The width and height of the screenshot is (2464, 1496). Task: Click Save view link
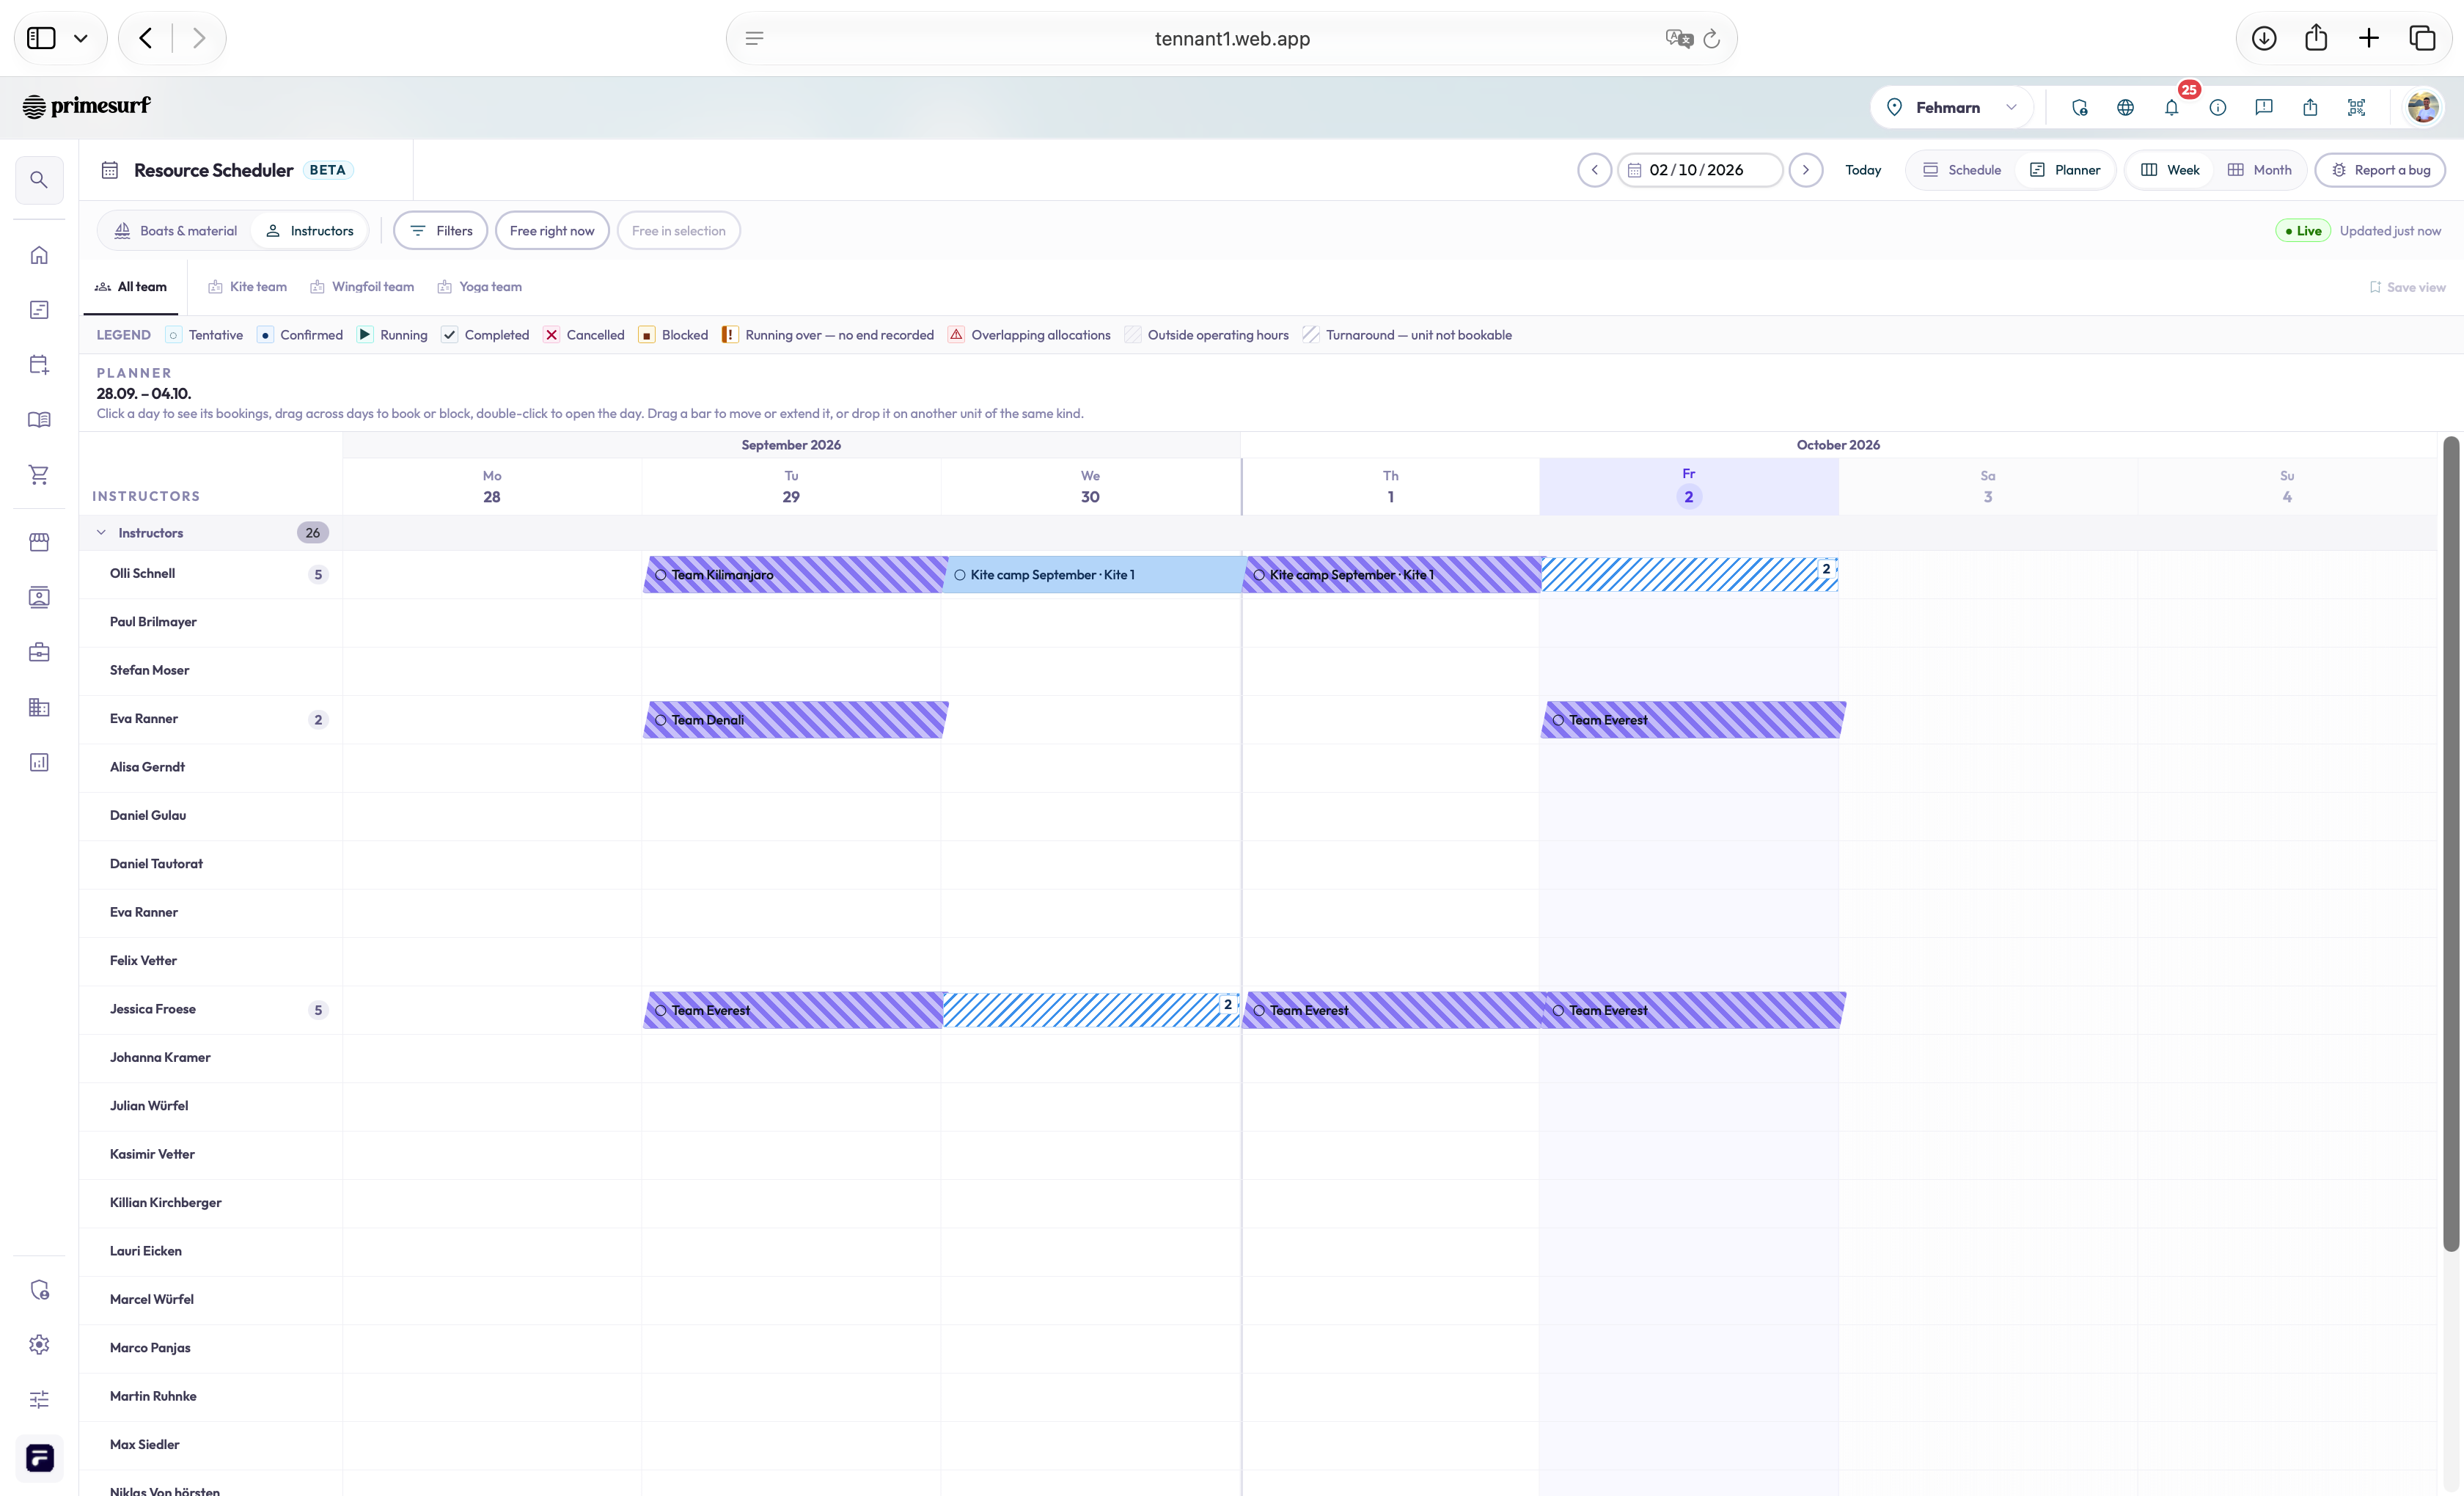[x=2407, y=287]
